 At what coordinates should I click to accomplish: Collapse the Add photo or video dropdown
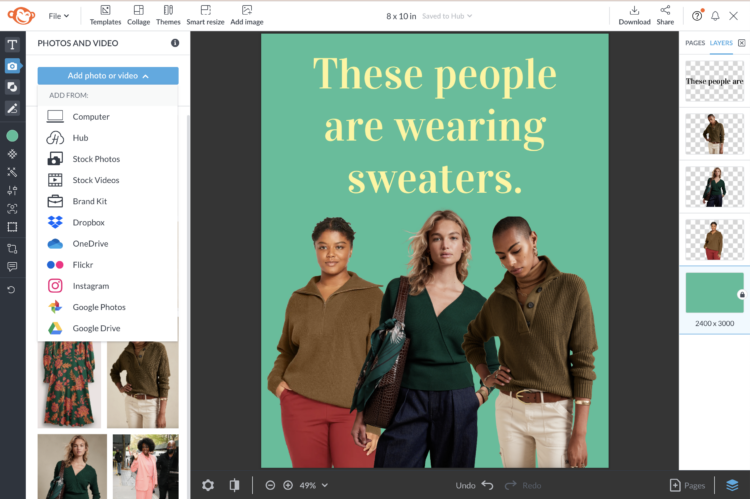108,76
